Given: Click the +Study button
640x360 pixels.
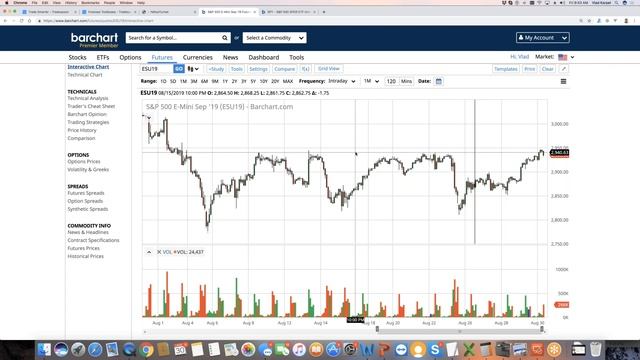Looking at the screenshot, I should coord(216,69).
